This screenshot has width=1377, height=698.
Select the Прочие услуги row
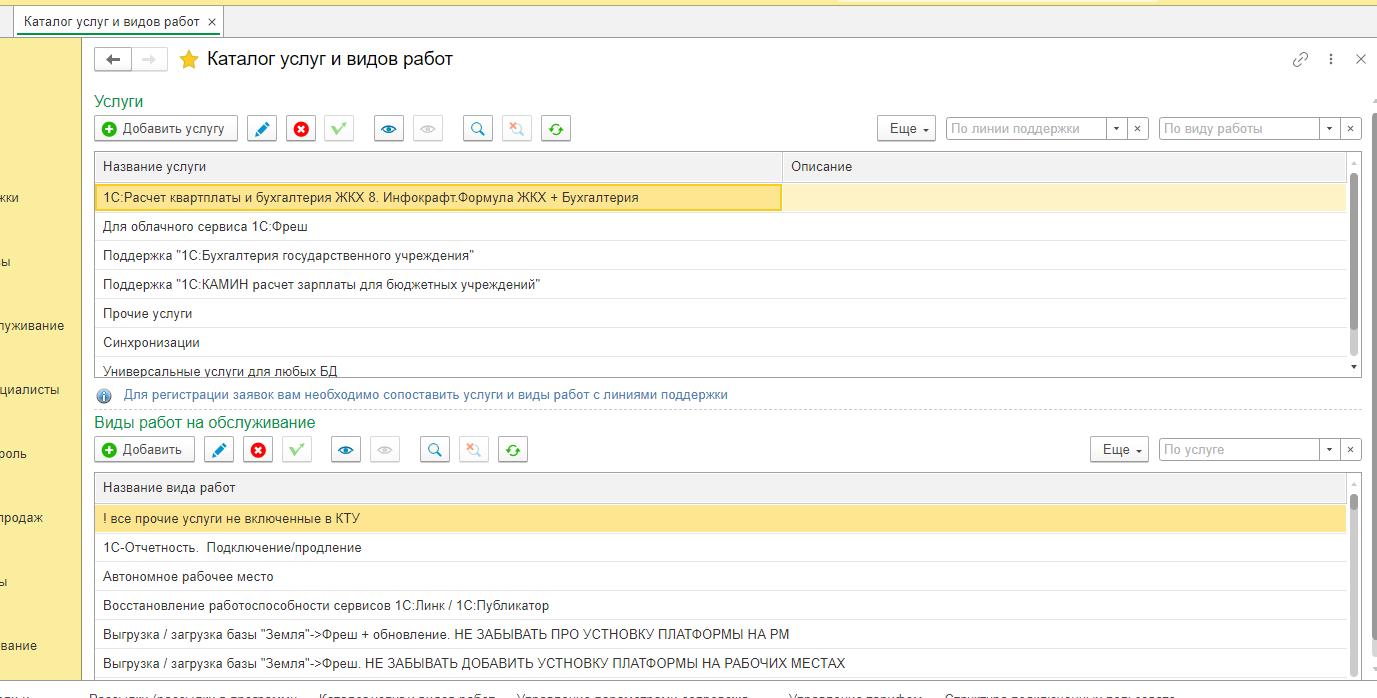pos(721,314)
